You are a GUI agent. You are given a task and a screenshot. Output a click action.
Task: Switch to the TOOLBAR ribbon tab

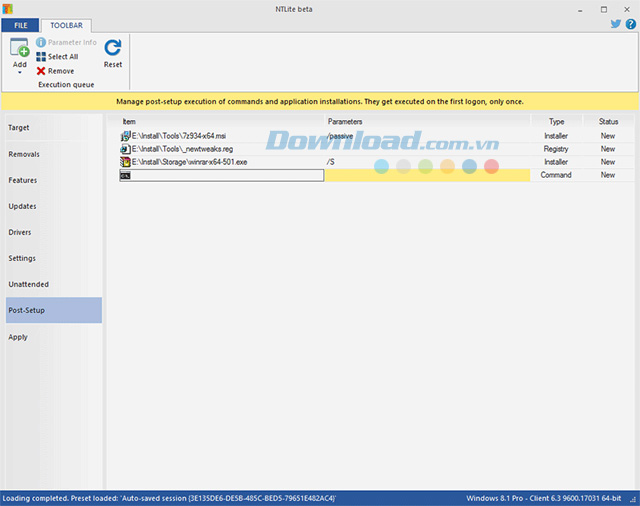66,24
